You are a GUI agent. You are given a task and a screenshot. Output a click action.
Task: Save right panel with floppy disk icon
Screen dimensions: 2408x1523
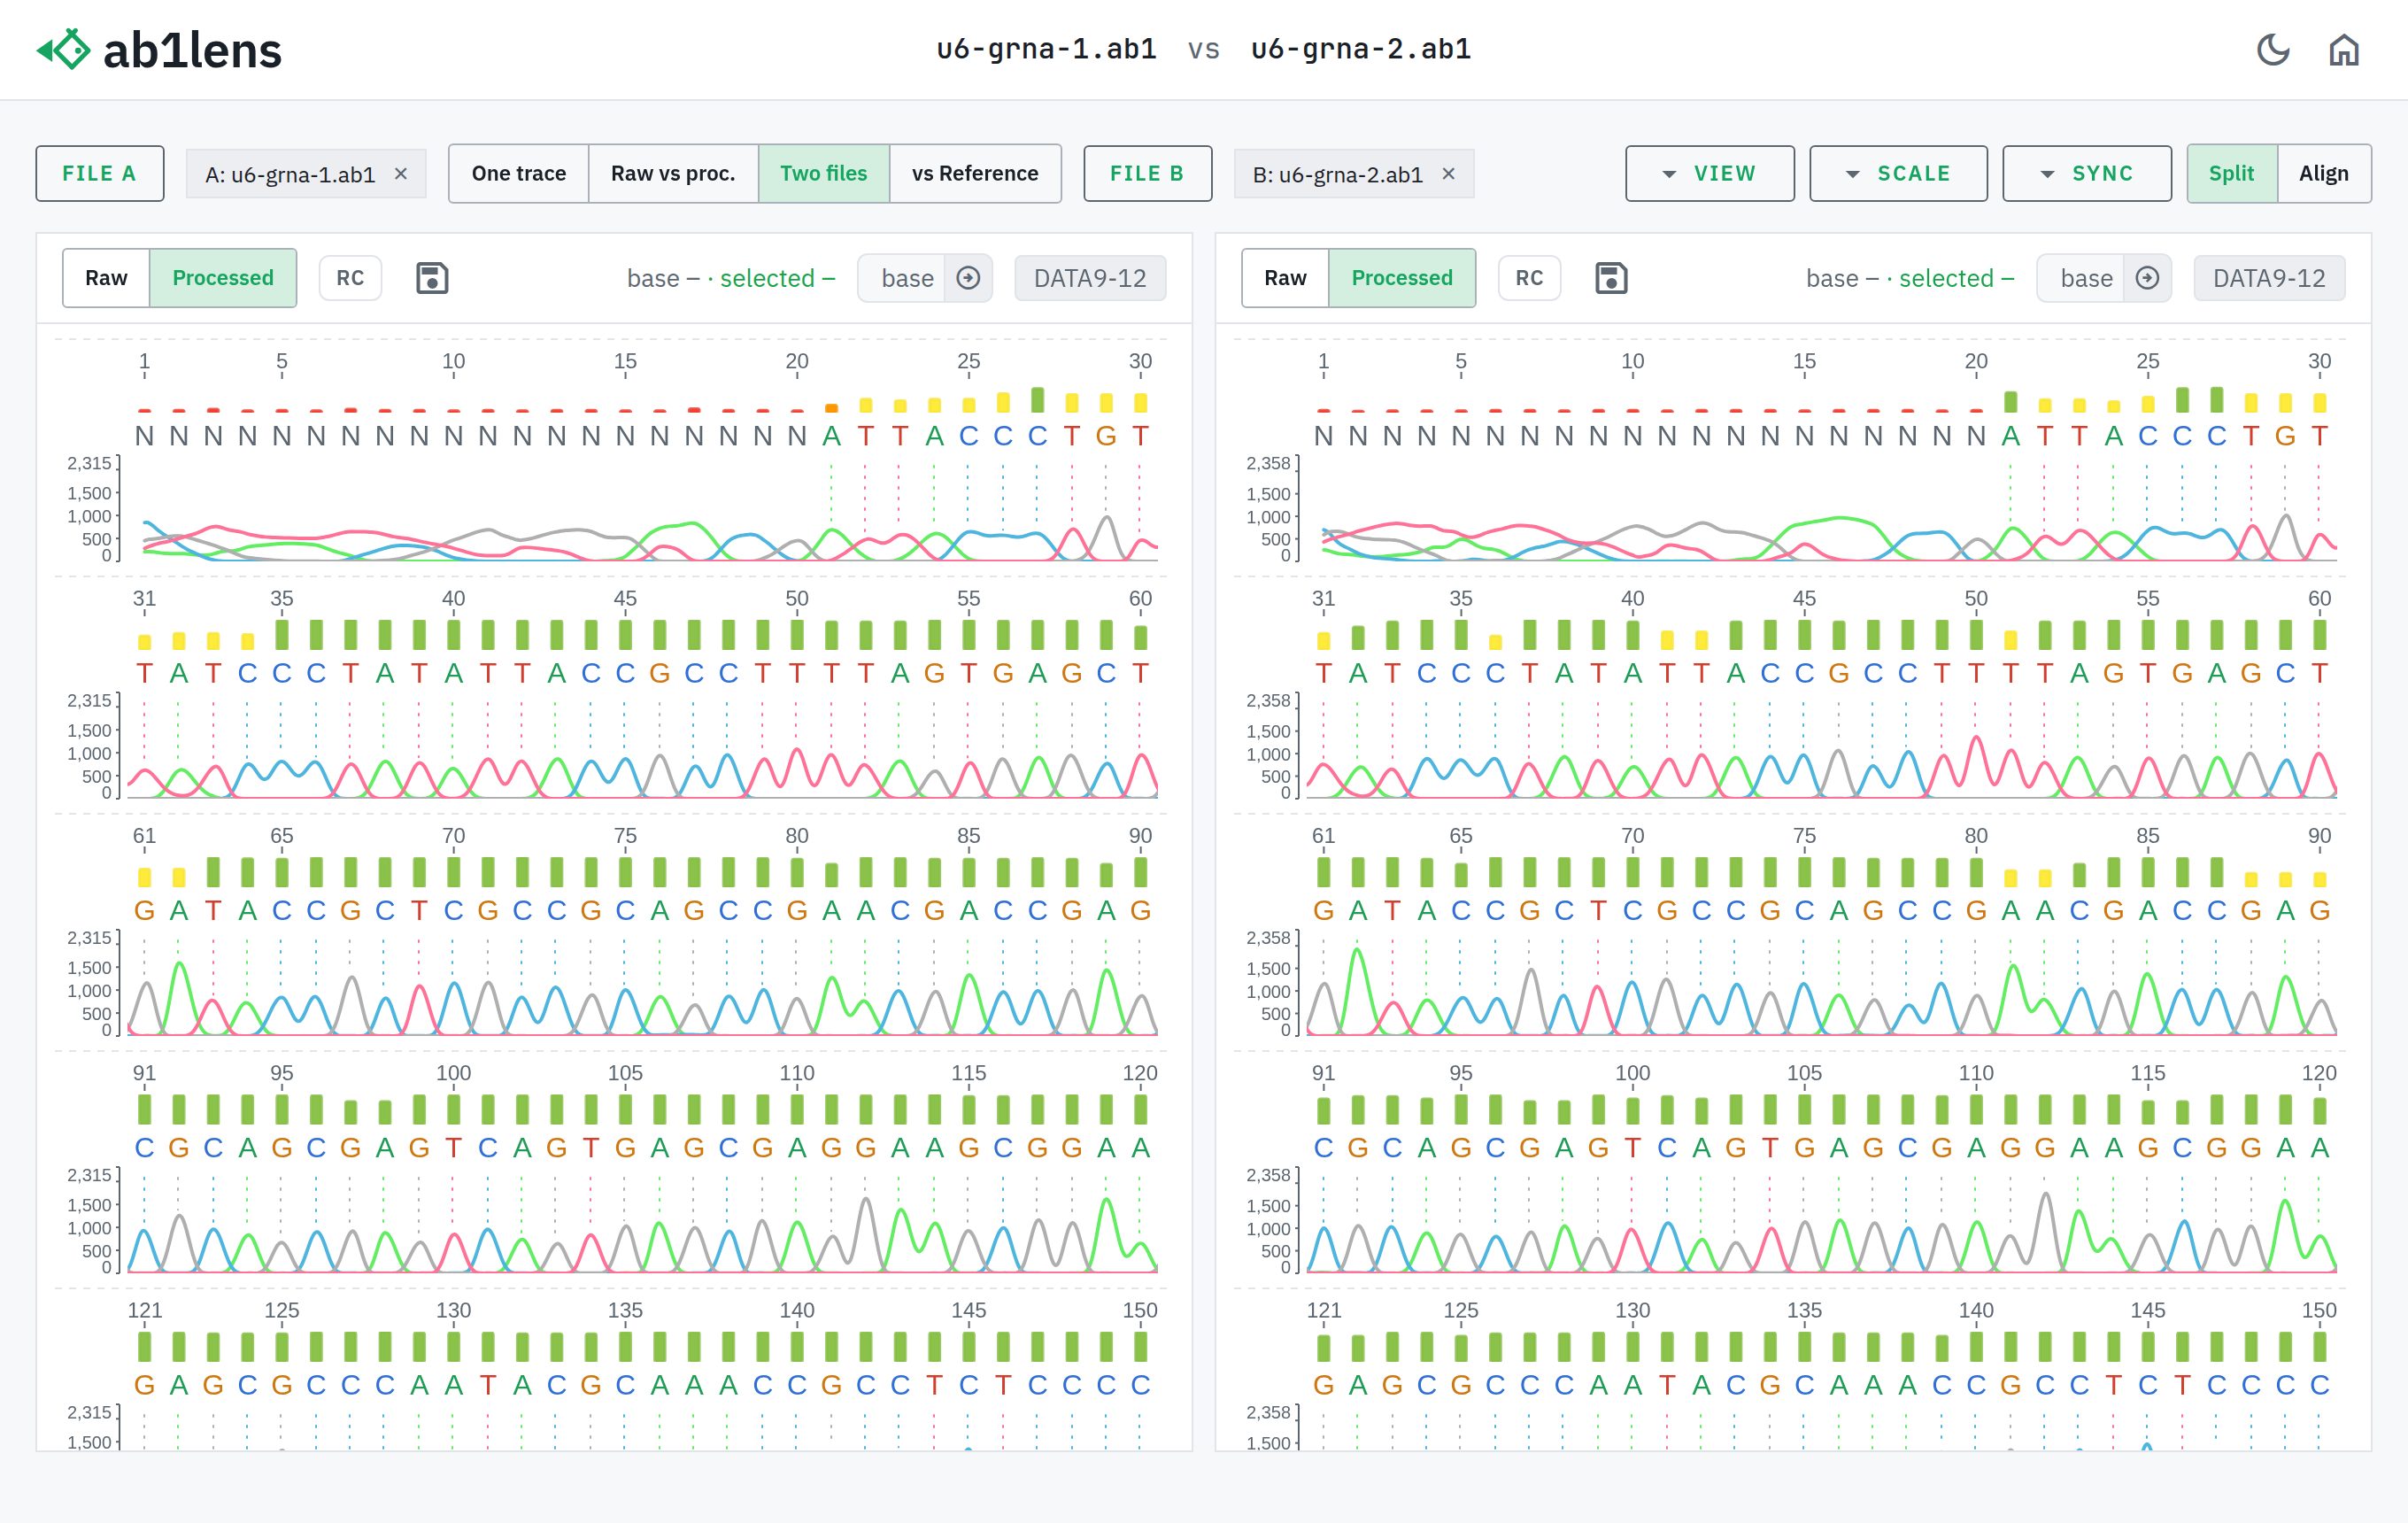click(1611, 278)
